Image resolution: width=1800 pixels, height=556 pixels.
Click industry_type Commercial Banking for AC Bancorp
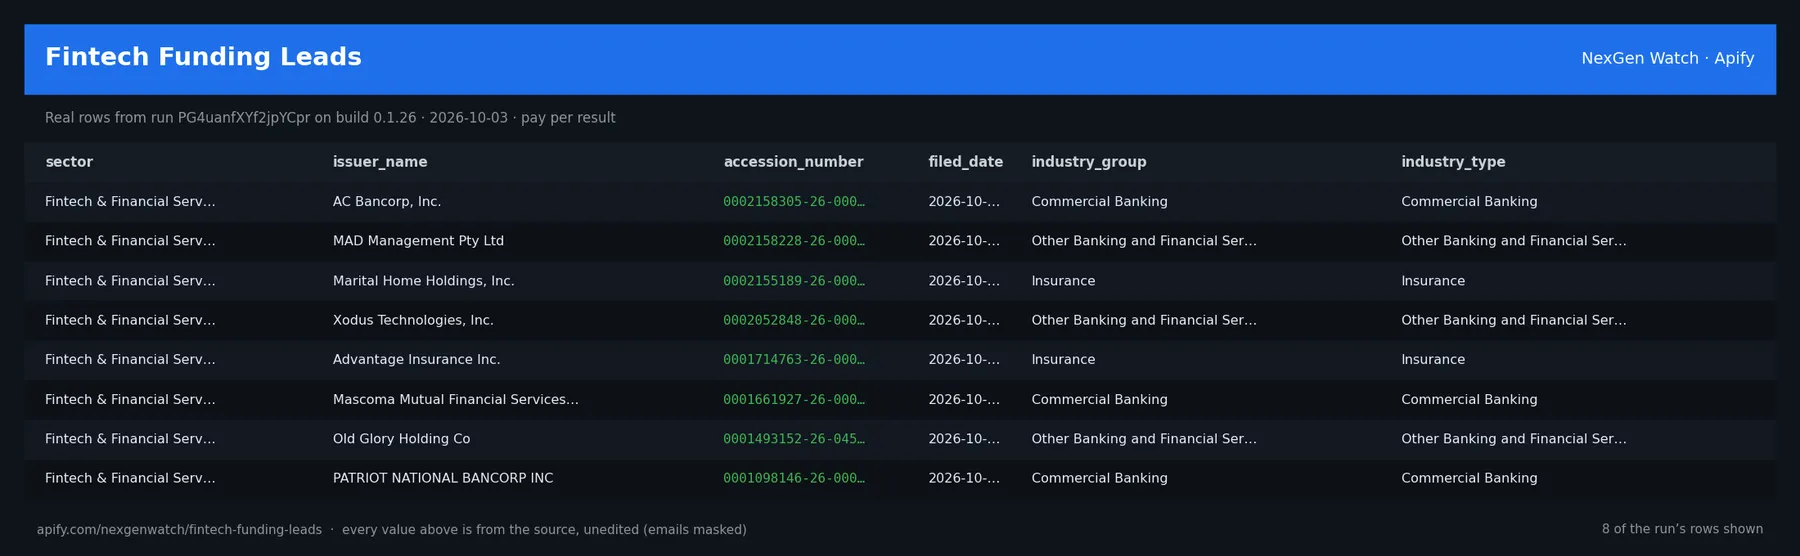[x=1469, y=202]
